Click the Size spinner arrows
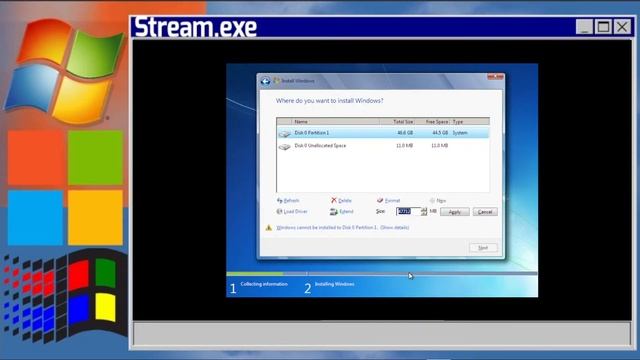This screenshot has width=640, height=360. (424, 211)
